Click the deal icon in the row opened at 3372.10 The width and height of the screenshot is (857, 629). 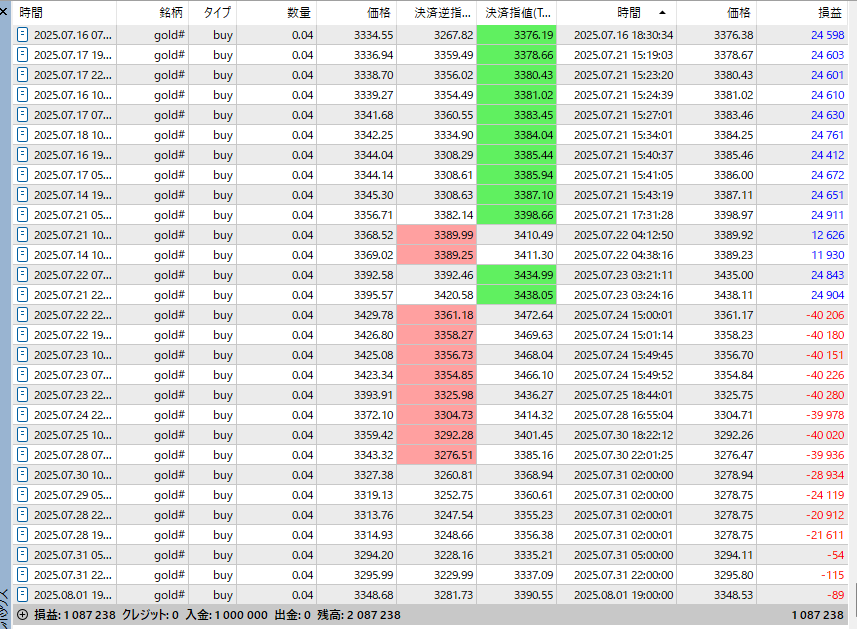22,415
